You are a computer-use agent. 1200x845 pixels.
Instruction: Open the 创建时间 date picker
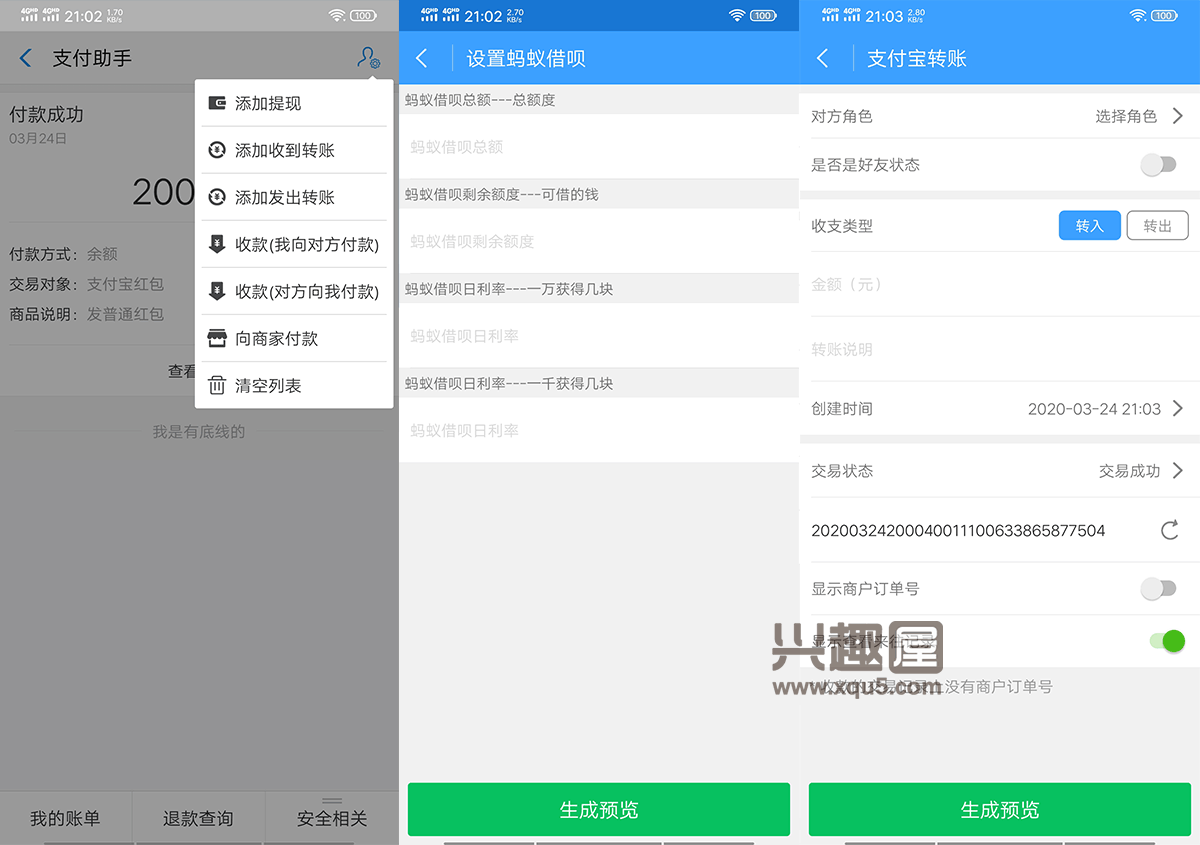point(1000,409)
